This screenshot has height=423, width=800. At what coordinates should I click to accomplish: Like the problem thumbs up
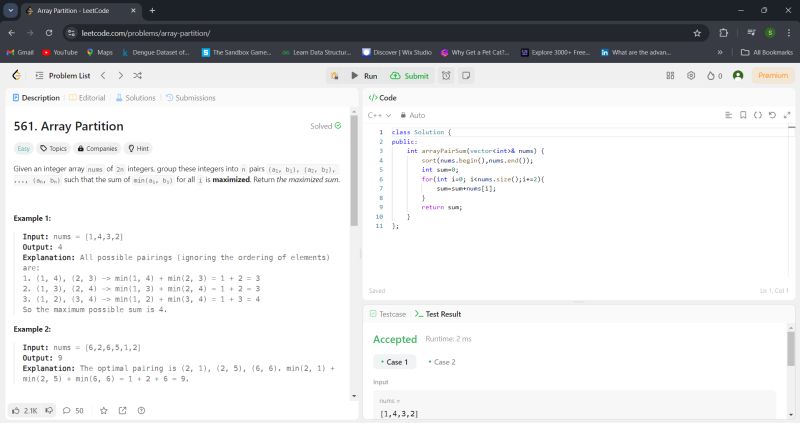point(24,411)
